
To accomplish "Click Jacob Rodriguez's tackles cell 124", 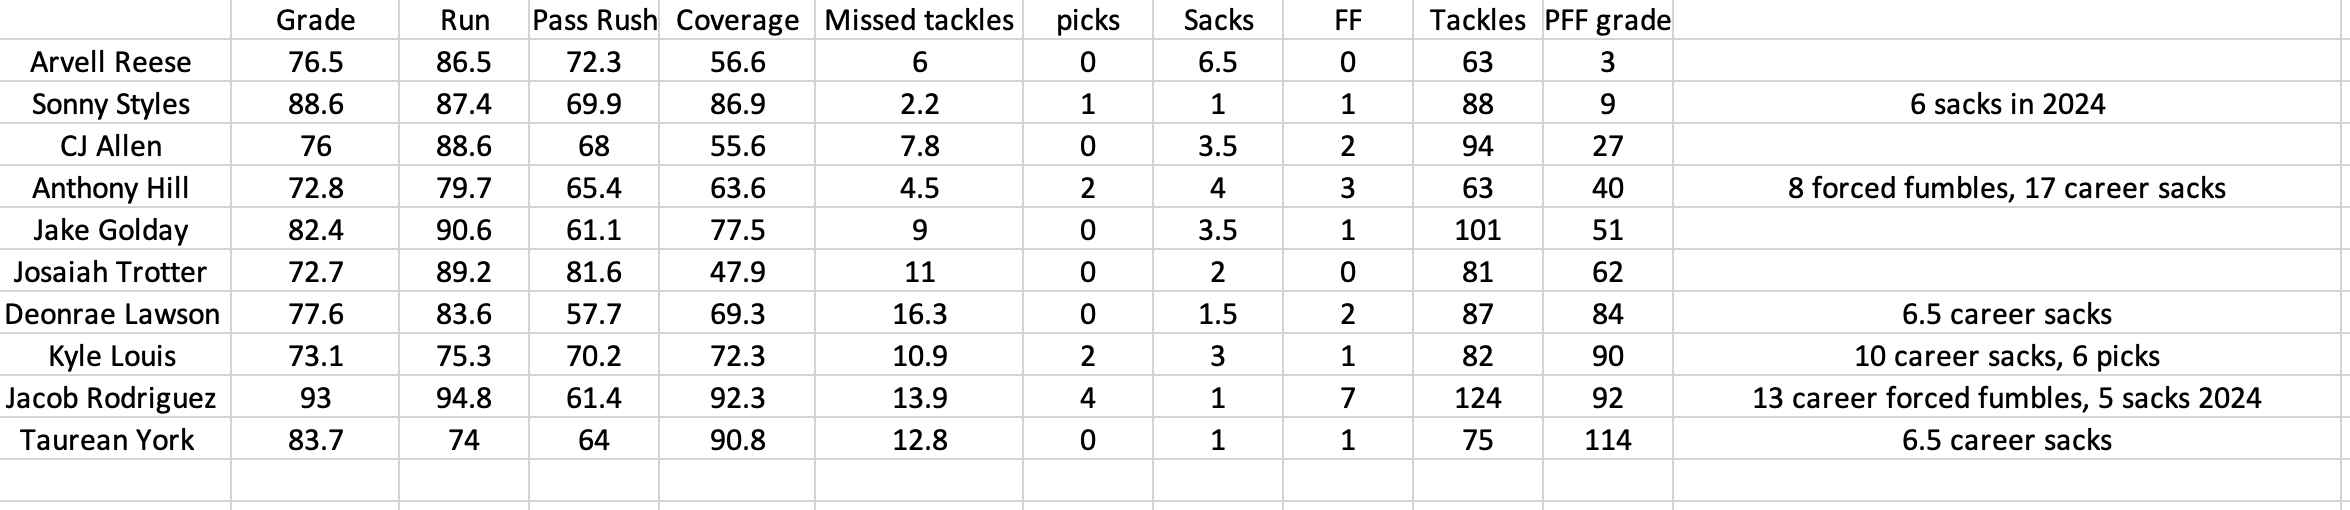I will [1477, 398].
